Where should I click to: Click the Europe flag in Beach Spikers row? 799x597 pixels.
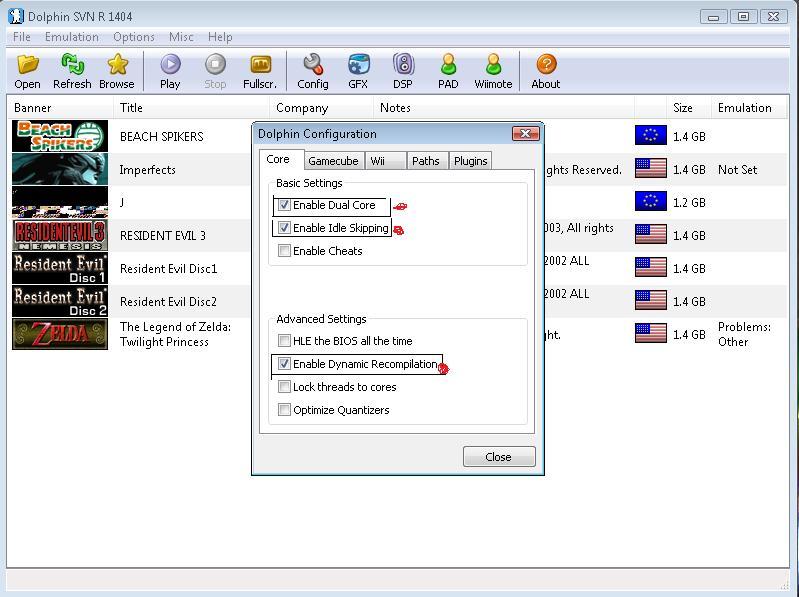pyautogui.click(x=651, y=135)
